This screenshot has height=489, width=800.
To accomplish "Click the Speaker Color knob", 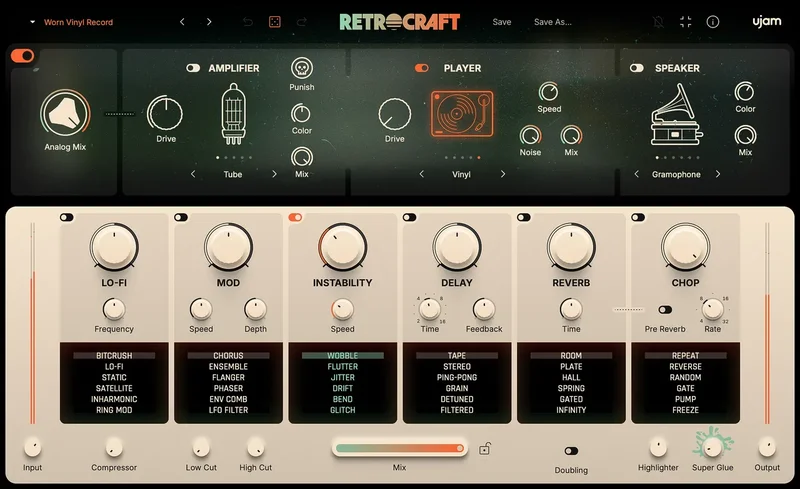I will pyautogui.click(x=744, y=92).
